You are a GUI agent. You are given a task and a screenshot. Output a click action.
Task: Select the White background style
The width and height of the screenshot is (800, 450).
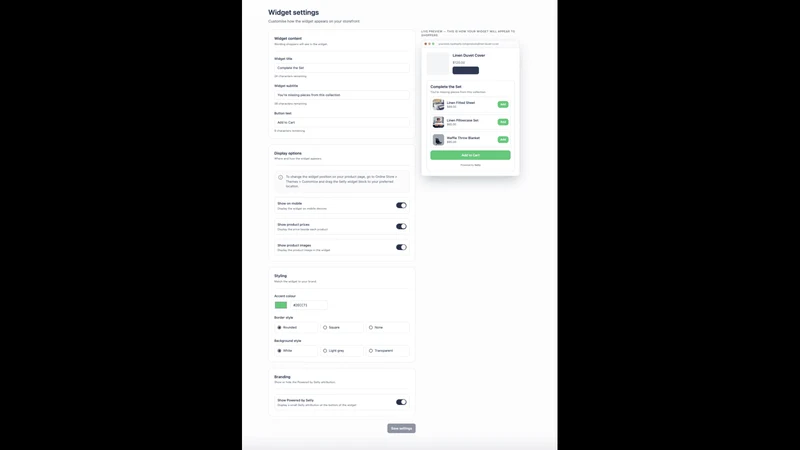point(296,351)
